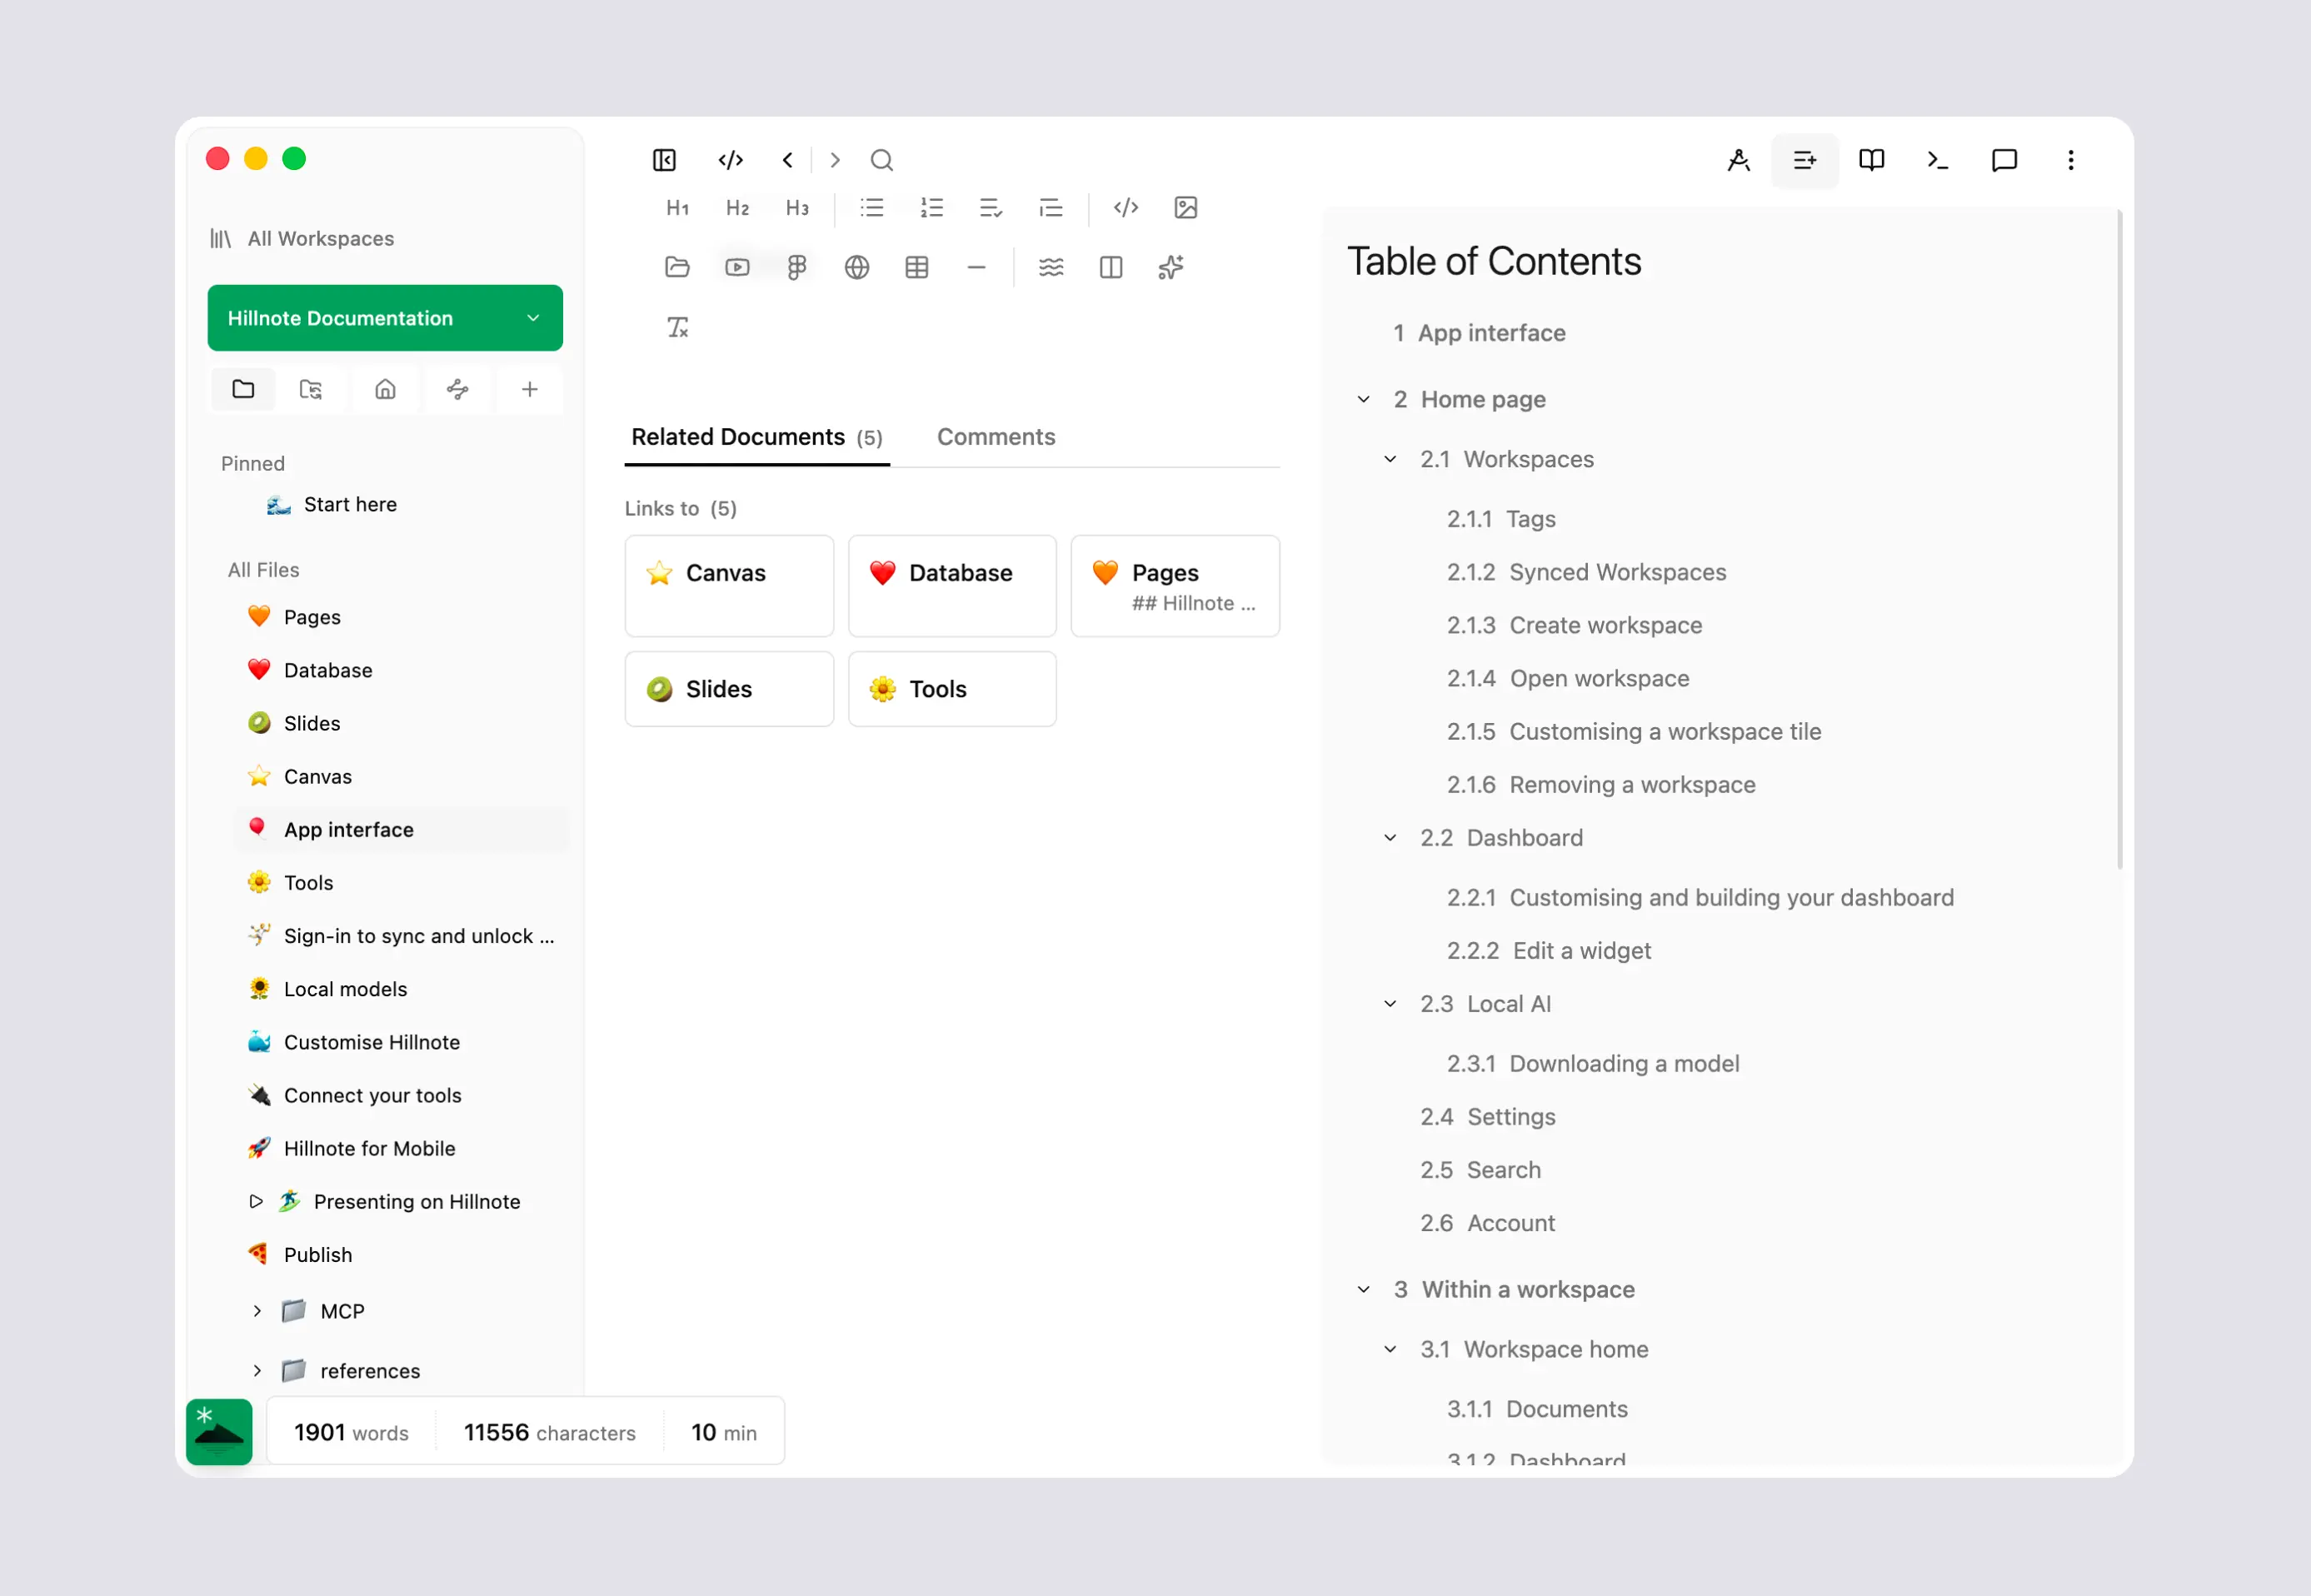This screenshot has height=1596, width=2311.
Task: Click the Table of Contents scrollbar
Action: (x=2119, y=540)
